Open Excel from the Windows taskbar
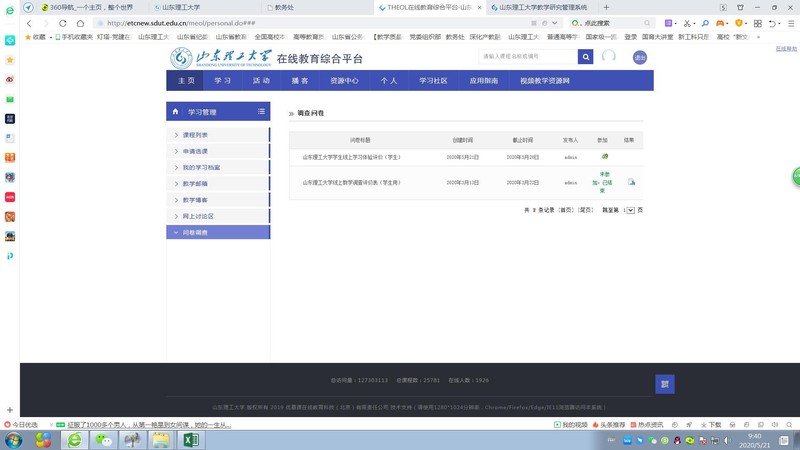800x450 pixels. pyautogui.click(x=190, y=440)
